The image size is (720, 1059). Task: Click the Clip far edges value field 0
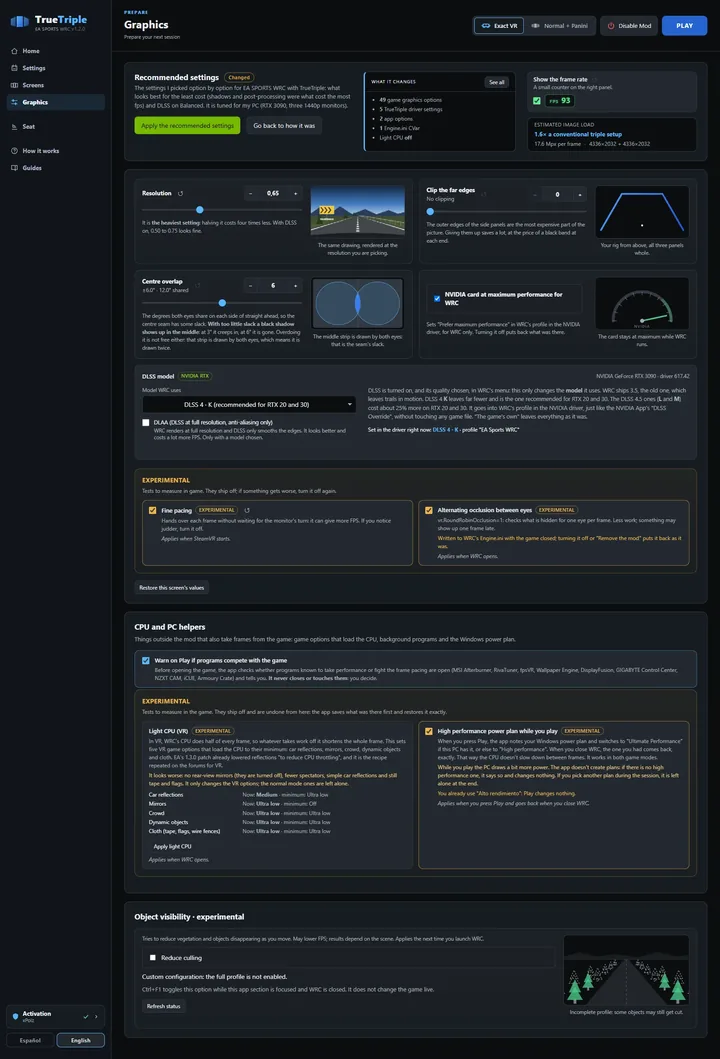click(557, 195)
